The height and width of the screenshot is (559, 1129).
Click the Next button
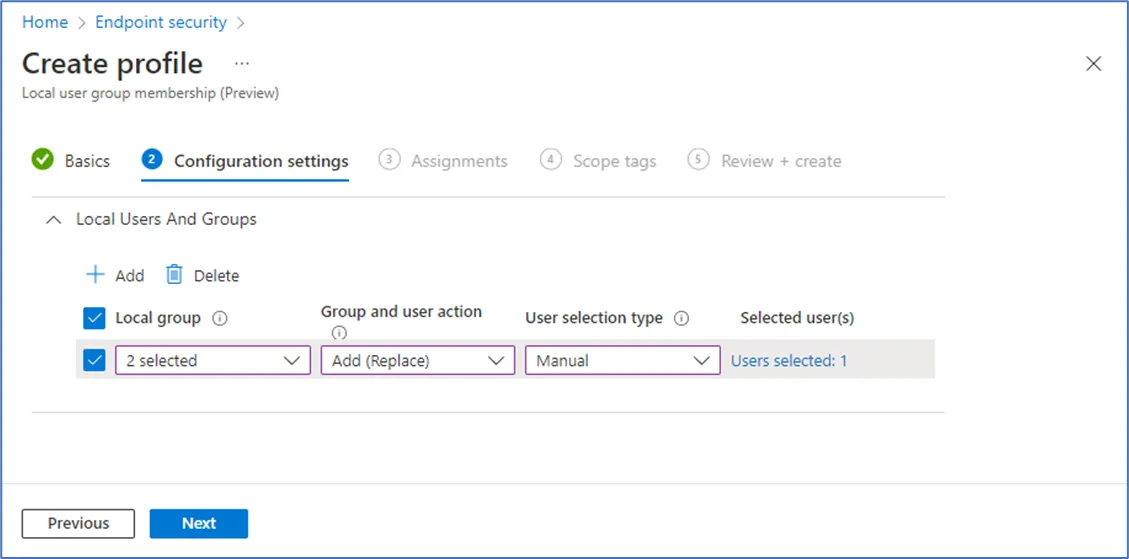(x=199, y=524)
